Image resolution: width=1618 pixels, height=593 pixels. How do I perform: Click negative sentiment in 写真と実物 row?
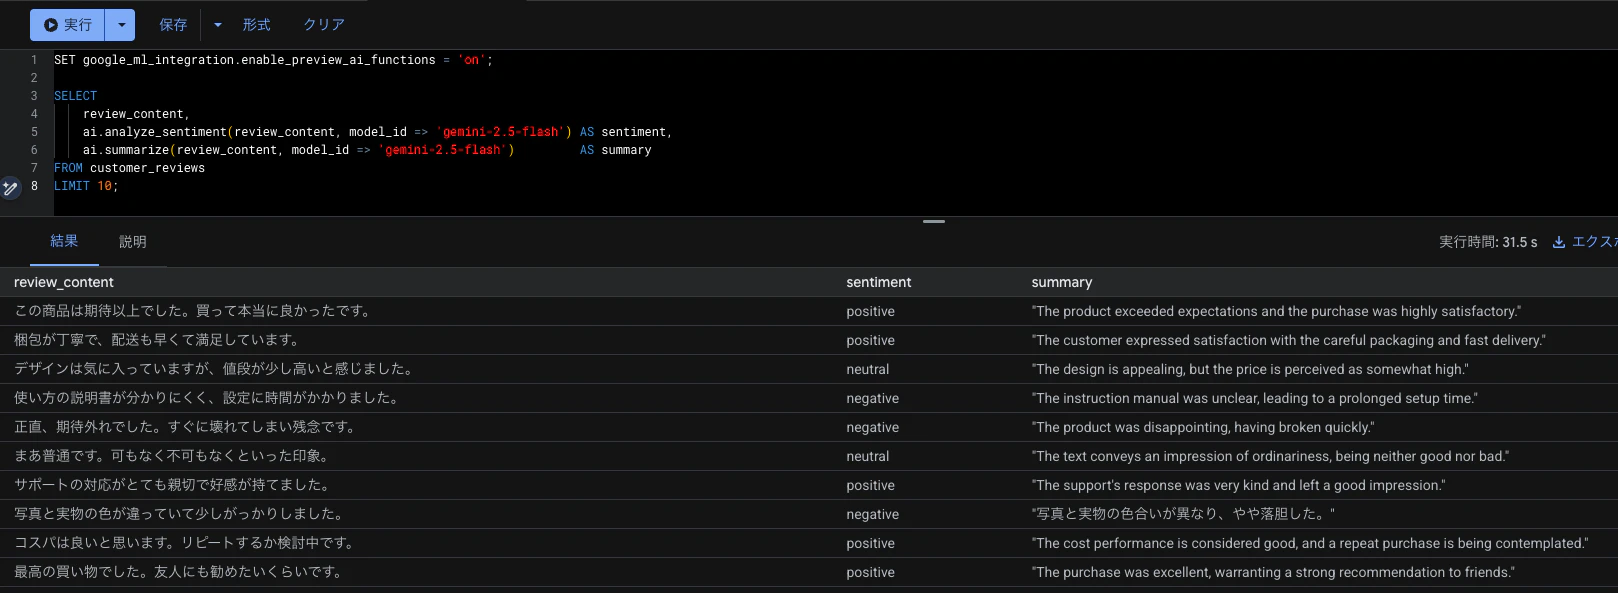(872, 514)
